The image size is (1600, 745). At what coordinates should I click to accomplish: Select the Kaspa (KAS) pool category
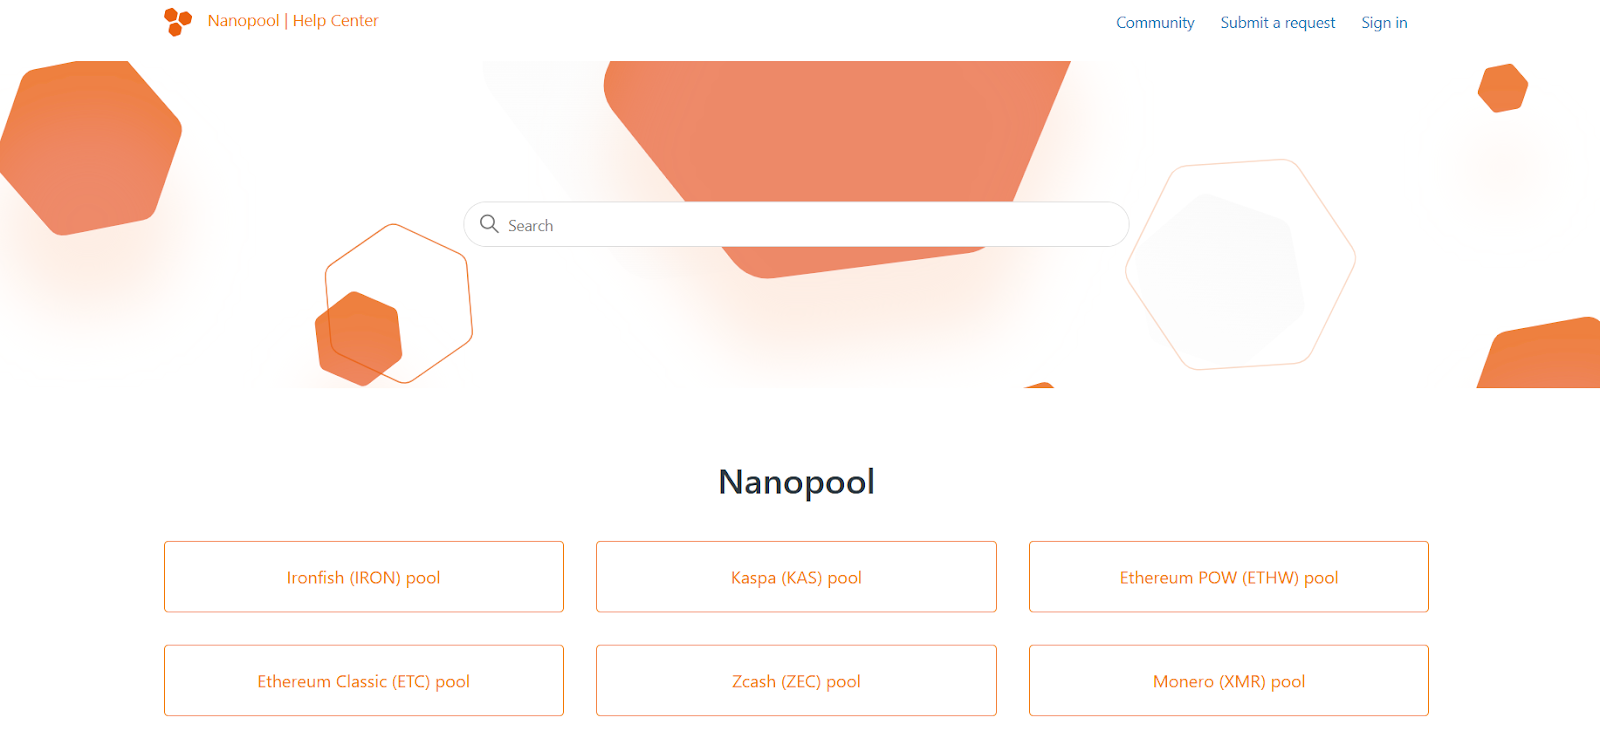pos(796,577)
